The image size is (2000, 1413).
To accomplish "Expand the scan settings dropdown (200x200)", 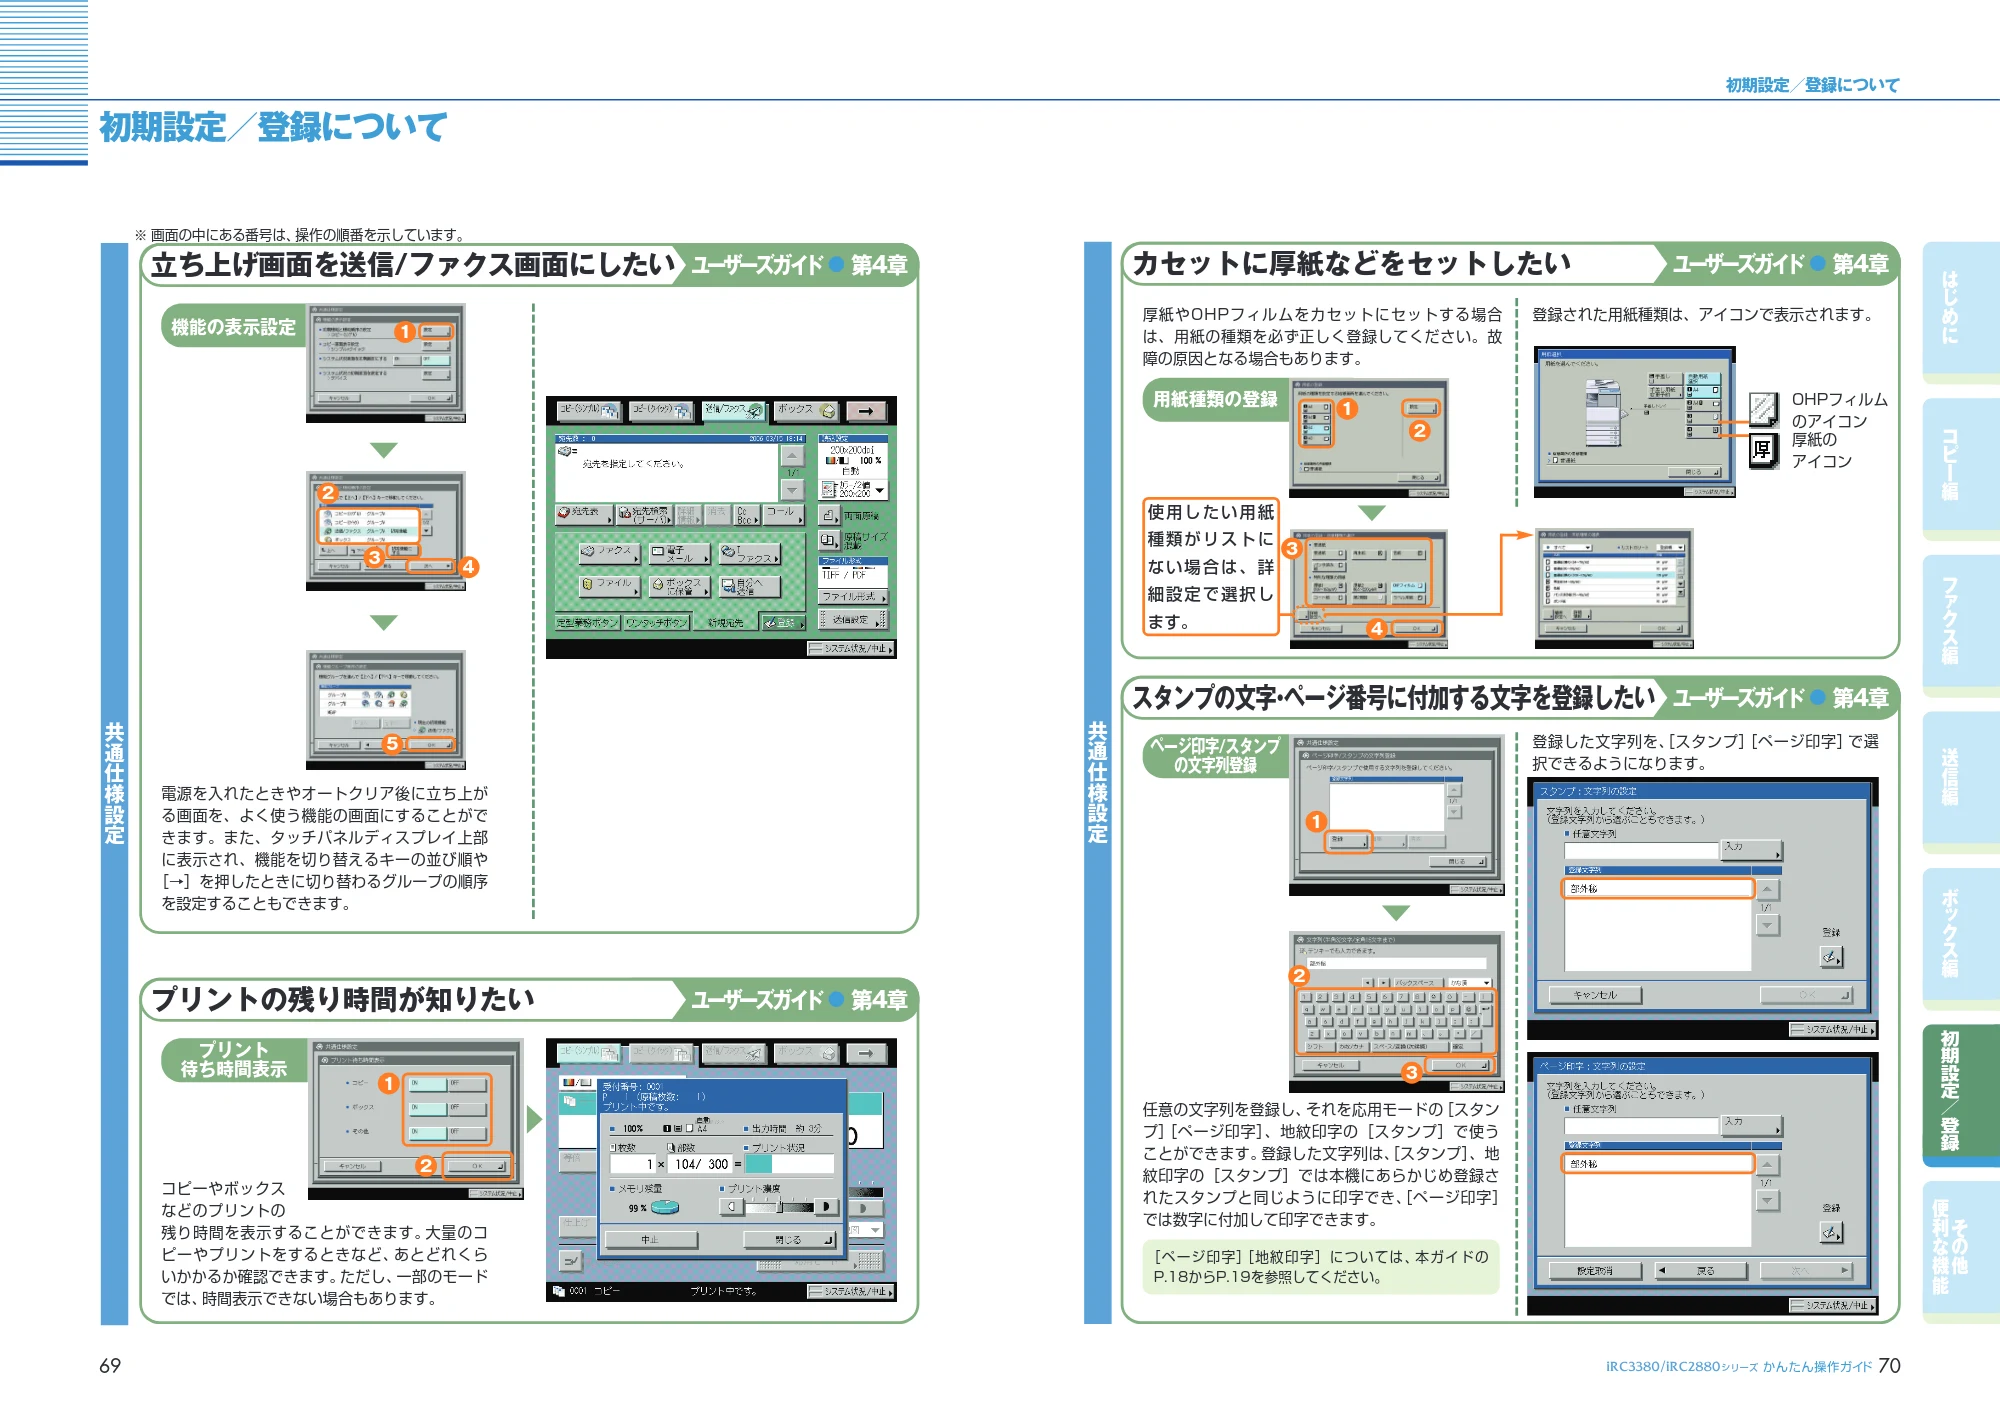I will pos(853,490).
